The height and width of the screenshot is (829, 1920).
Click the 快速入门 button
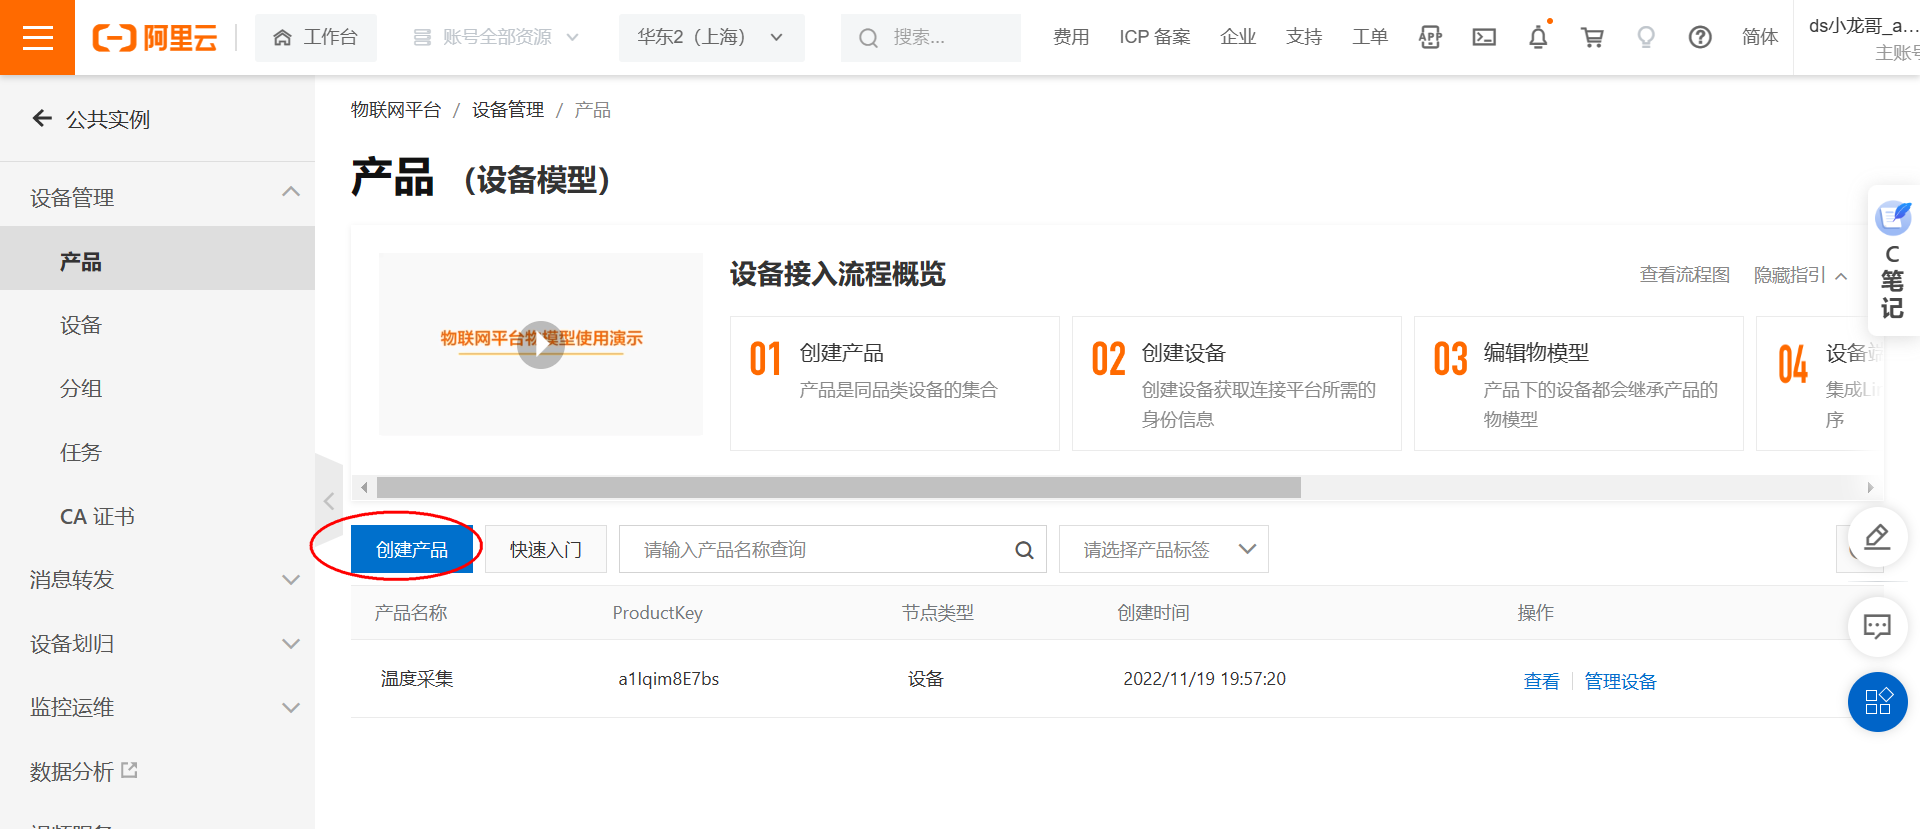click(546, 549)
